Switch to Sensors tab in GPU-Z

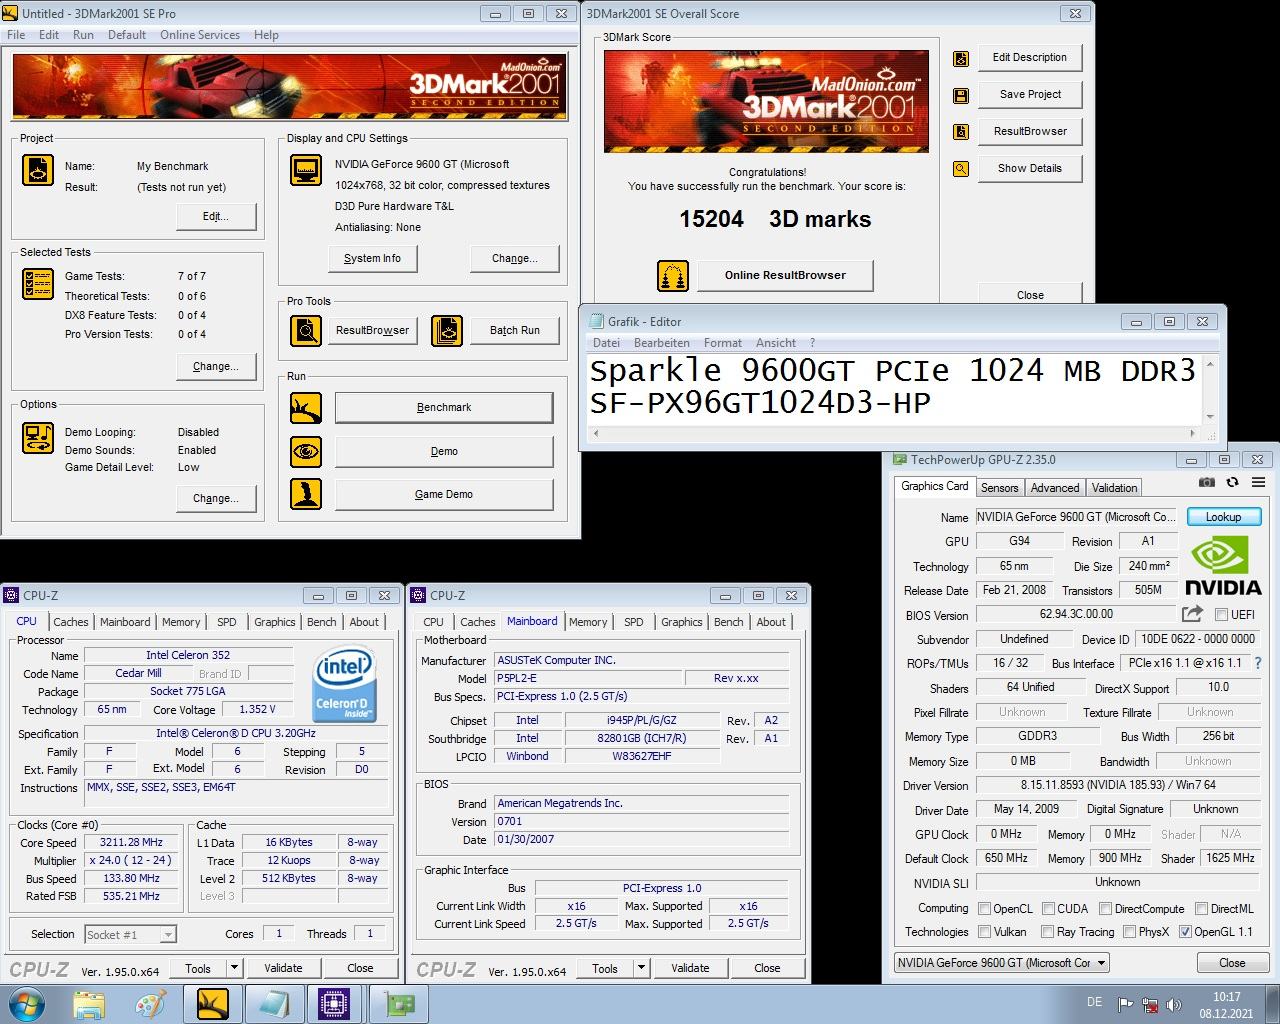coord(999,488)
